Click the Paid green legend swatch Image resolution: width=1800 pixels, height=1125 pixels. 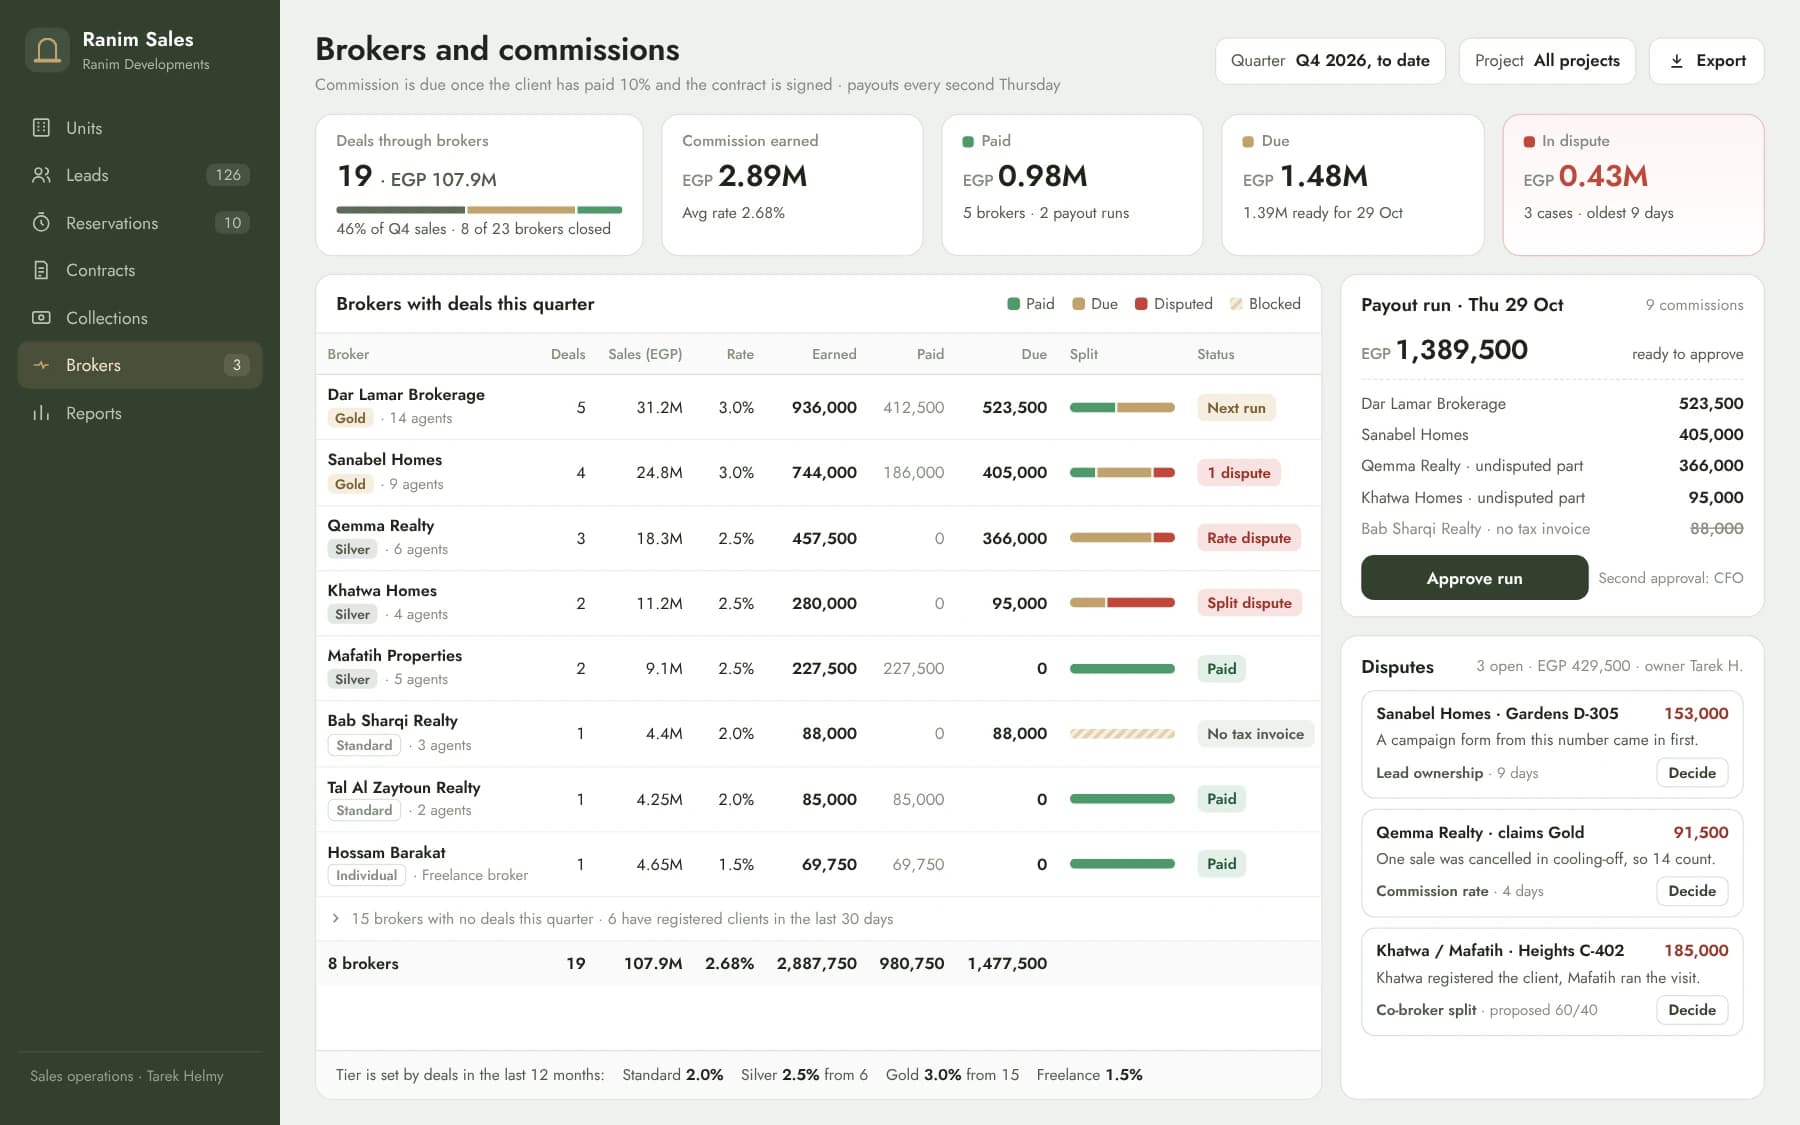[1013, 304]
